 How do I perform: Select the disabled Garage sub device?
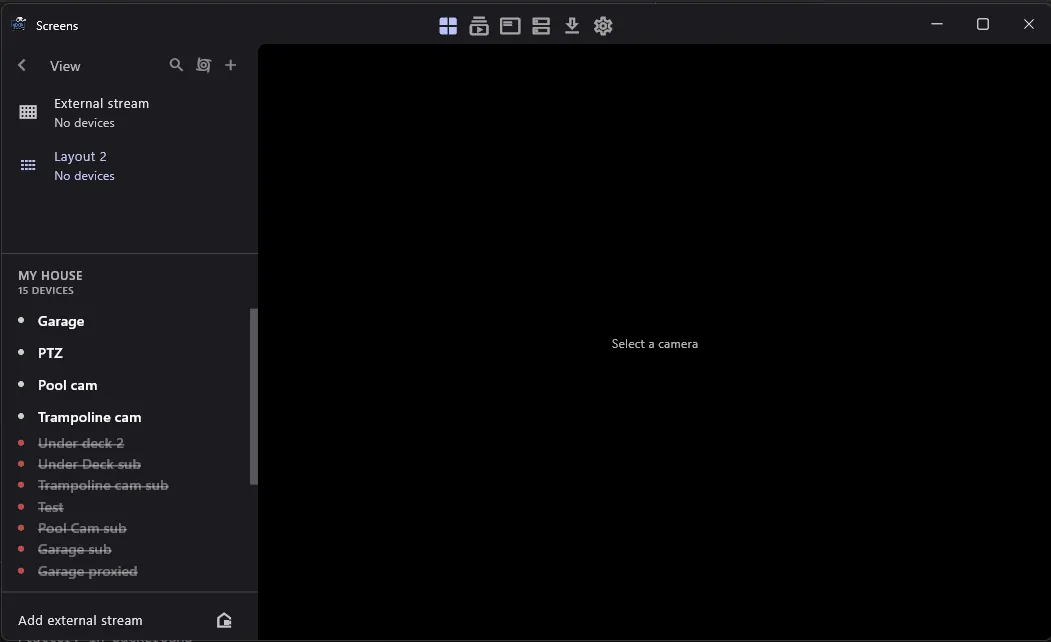(x=74, y=550)
